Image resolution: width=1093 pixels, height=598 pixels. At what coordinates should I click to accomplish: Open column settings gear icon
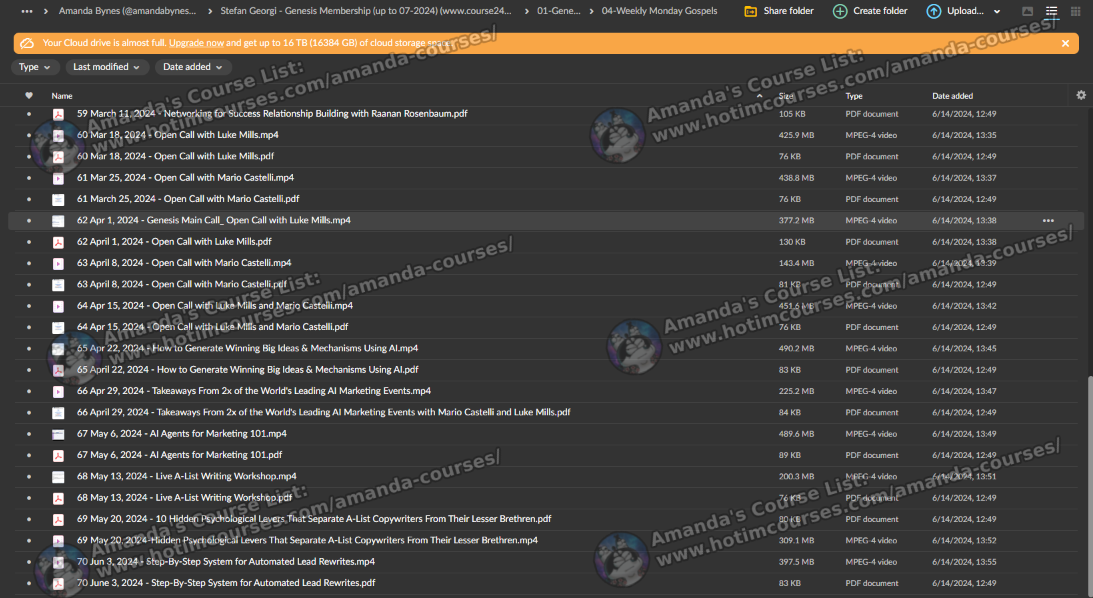tap(1080, 96)
